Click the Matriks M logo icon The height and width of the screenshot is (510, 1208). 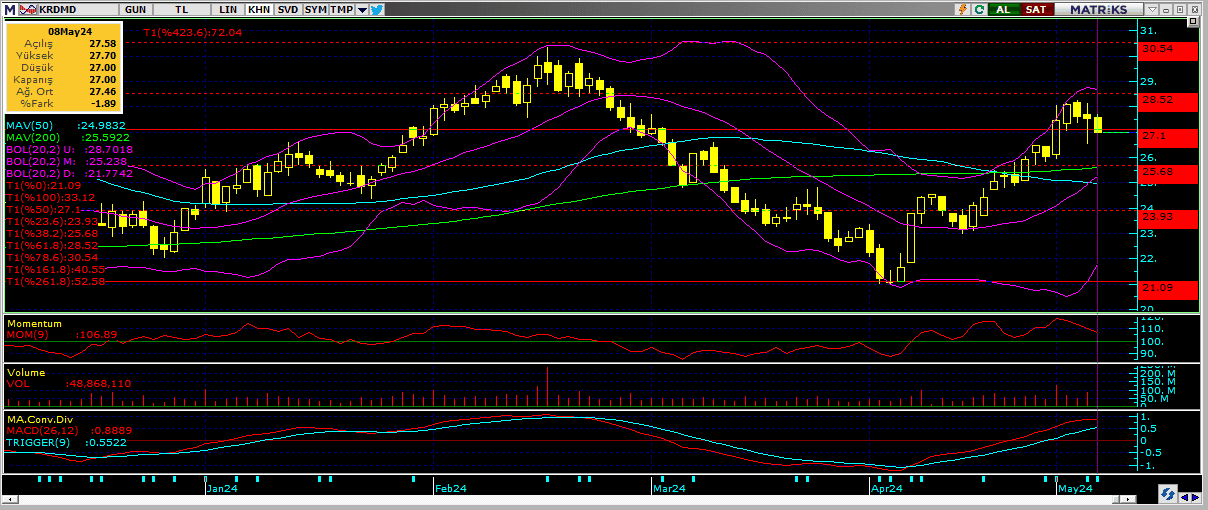click(8, 9)
